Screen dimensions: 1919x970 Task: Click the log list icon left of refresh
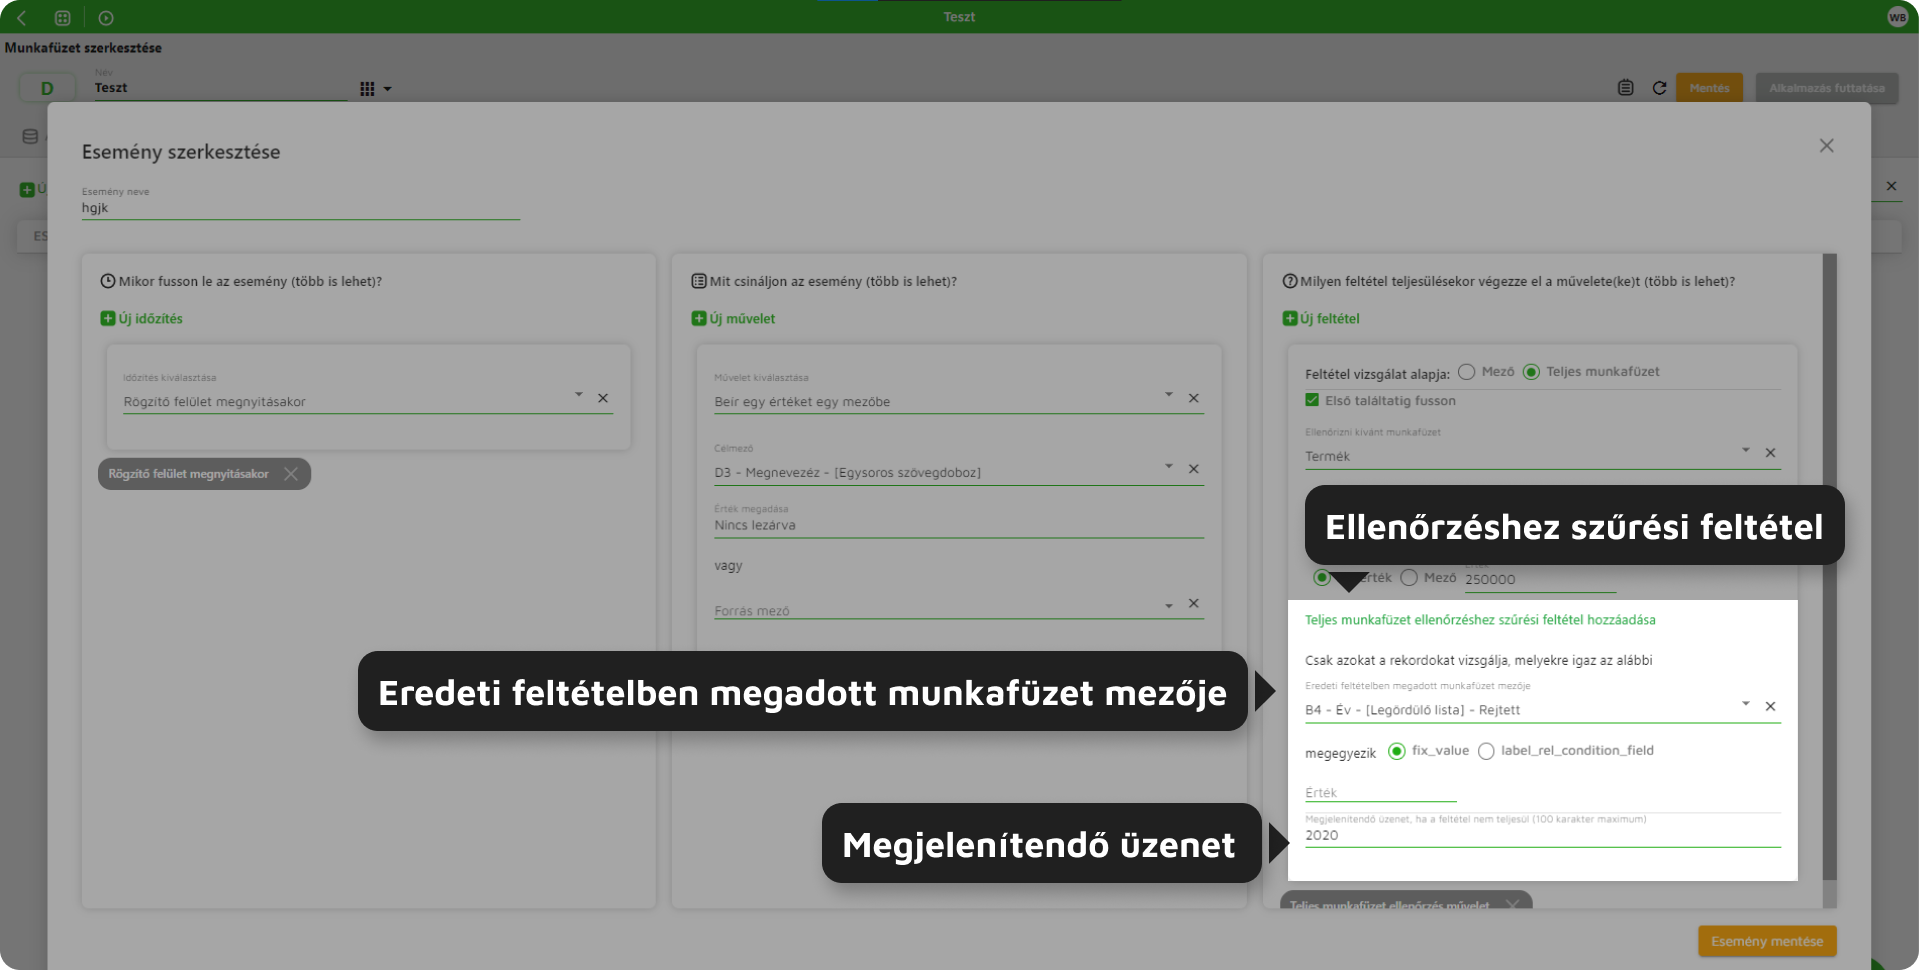pos(1625,88)
